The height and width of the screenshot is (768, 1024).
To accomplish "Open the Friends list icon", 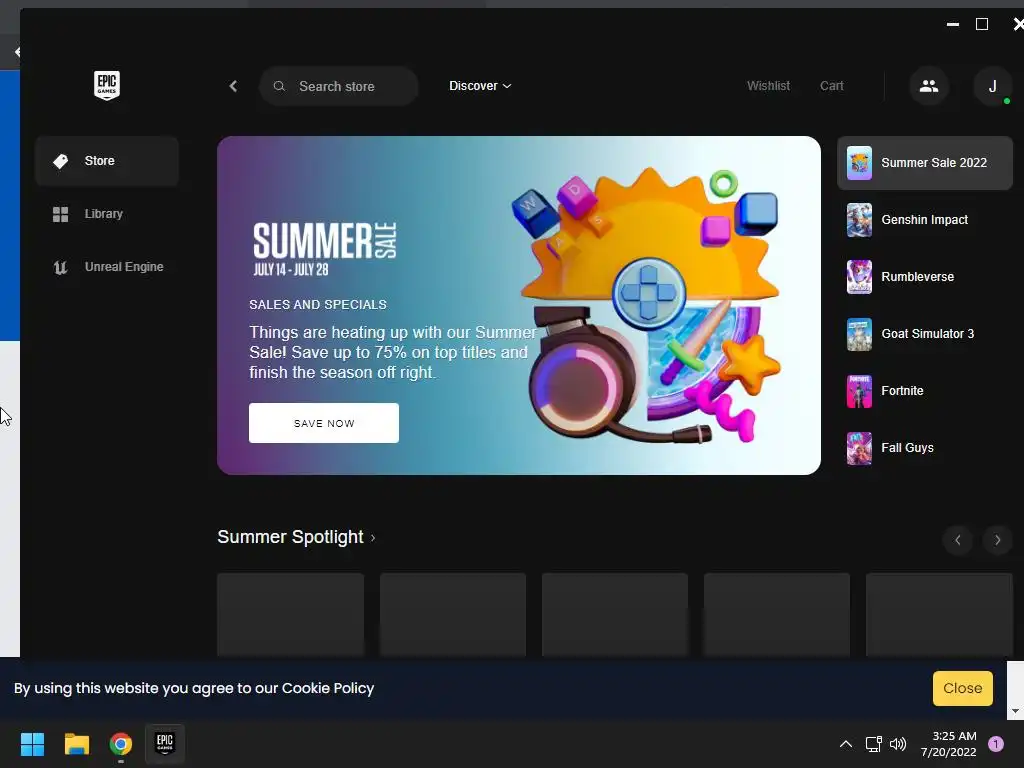I will click(x=929, y=86).
